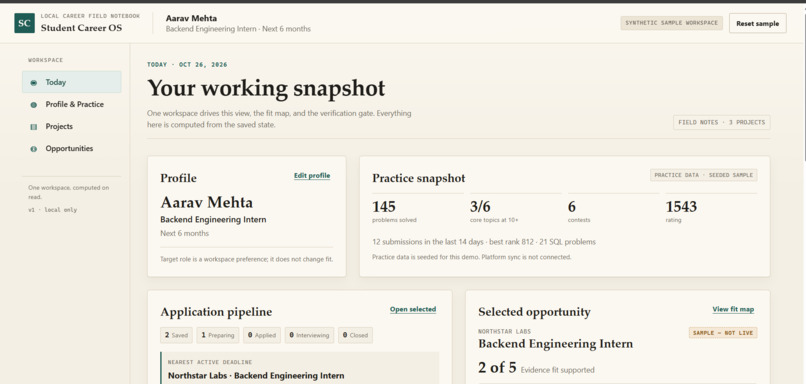Open the Projects section
This screenshot has height=384, width=806.
click(71, 126)
